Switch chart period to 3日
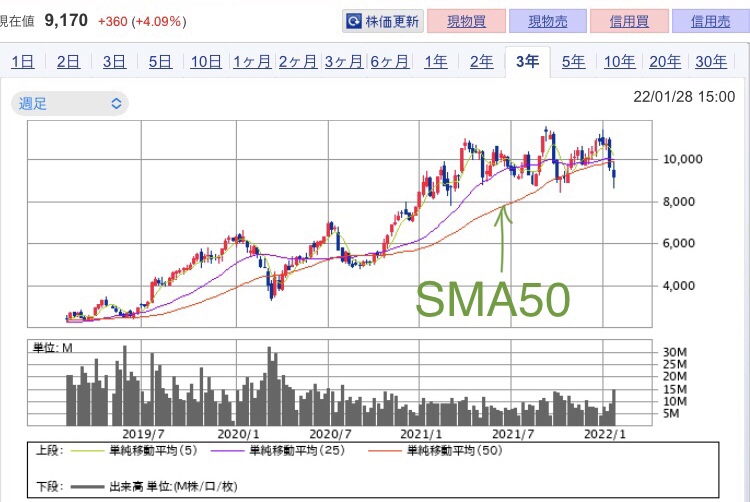Image resolution: width=750 pixels, height=502 pixels. click(x=114, y=62)
